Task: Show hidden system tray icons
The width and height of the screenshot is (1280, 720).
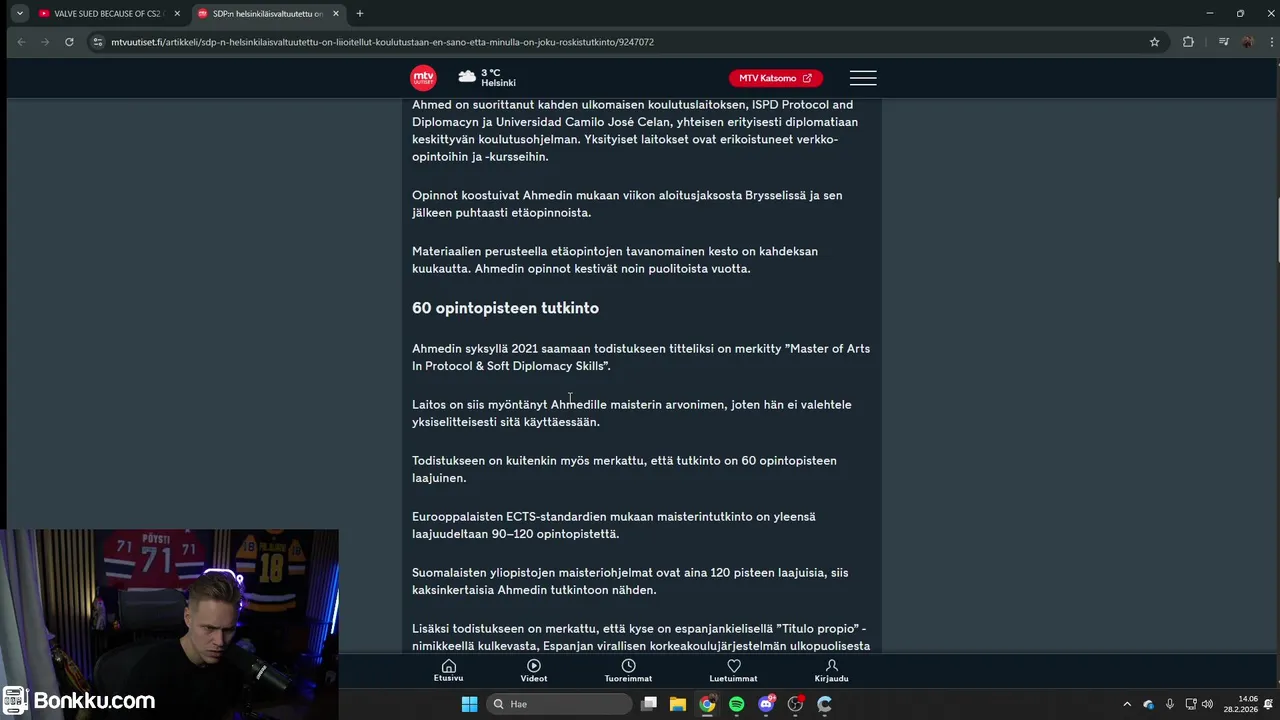Action: [1127, 704]
